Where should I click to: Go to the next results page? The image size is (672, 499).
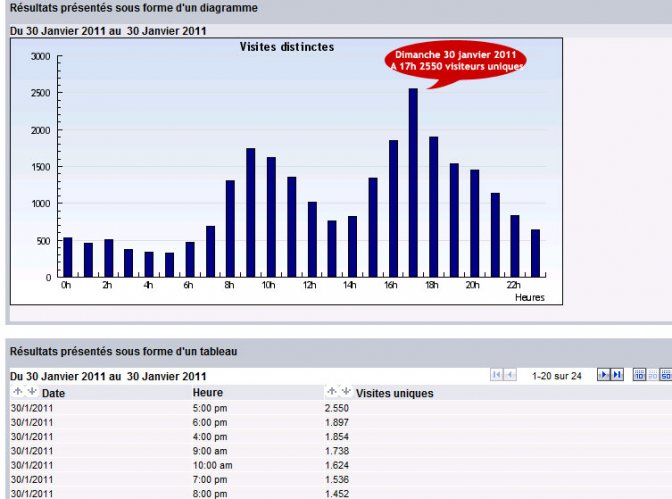coord(603,375)
